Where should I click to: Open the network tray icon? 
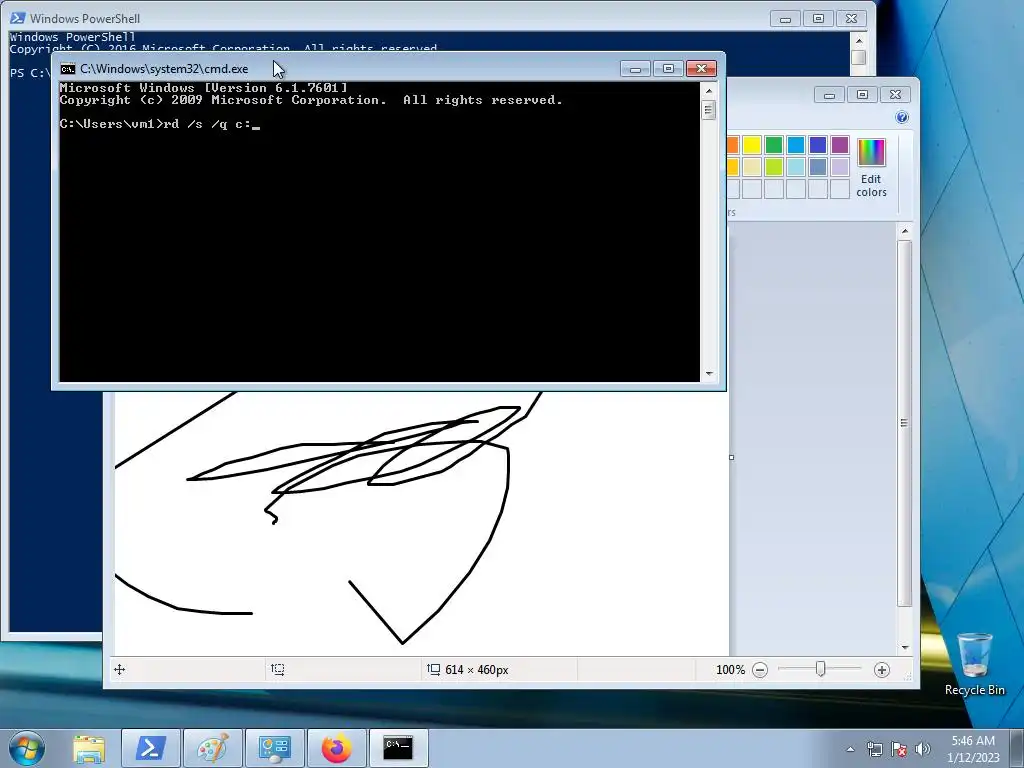coord(874,749)
